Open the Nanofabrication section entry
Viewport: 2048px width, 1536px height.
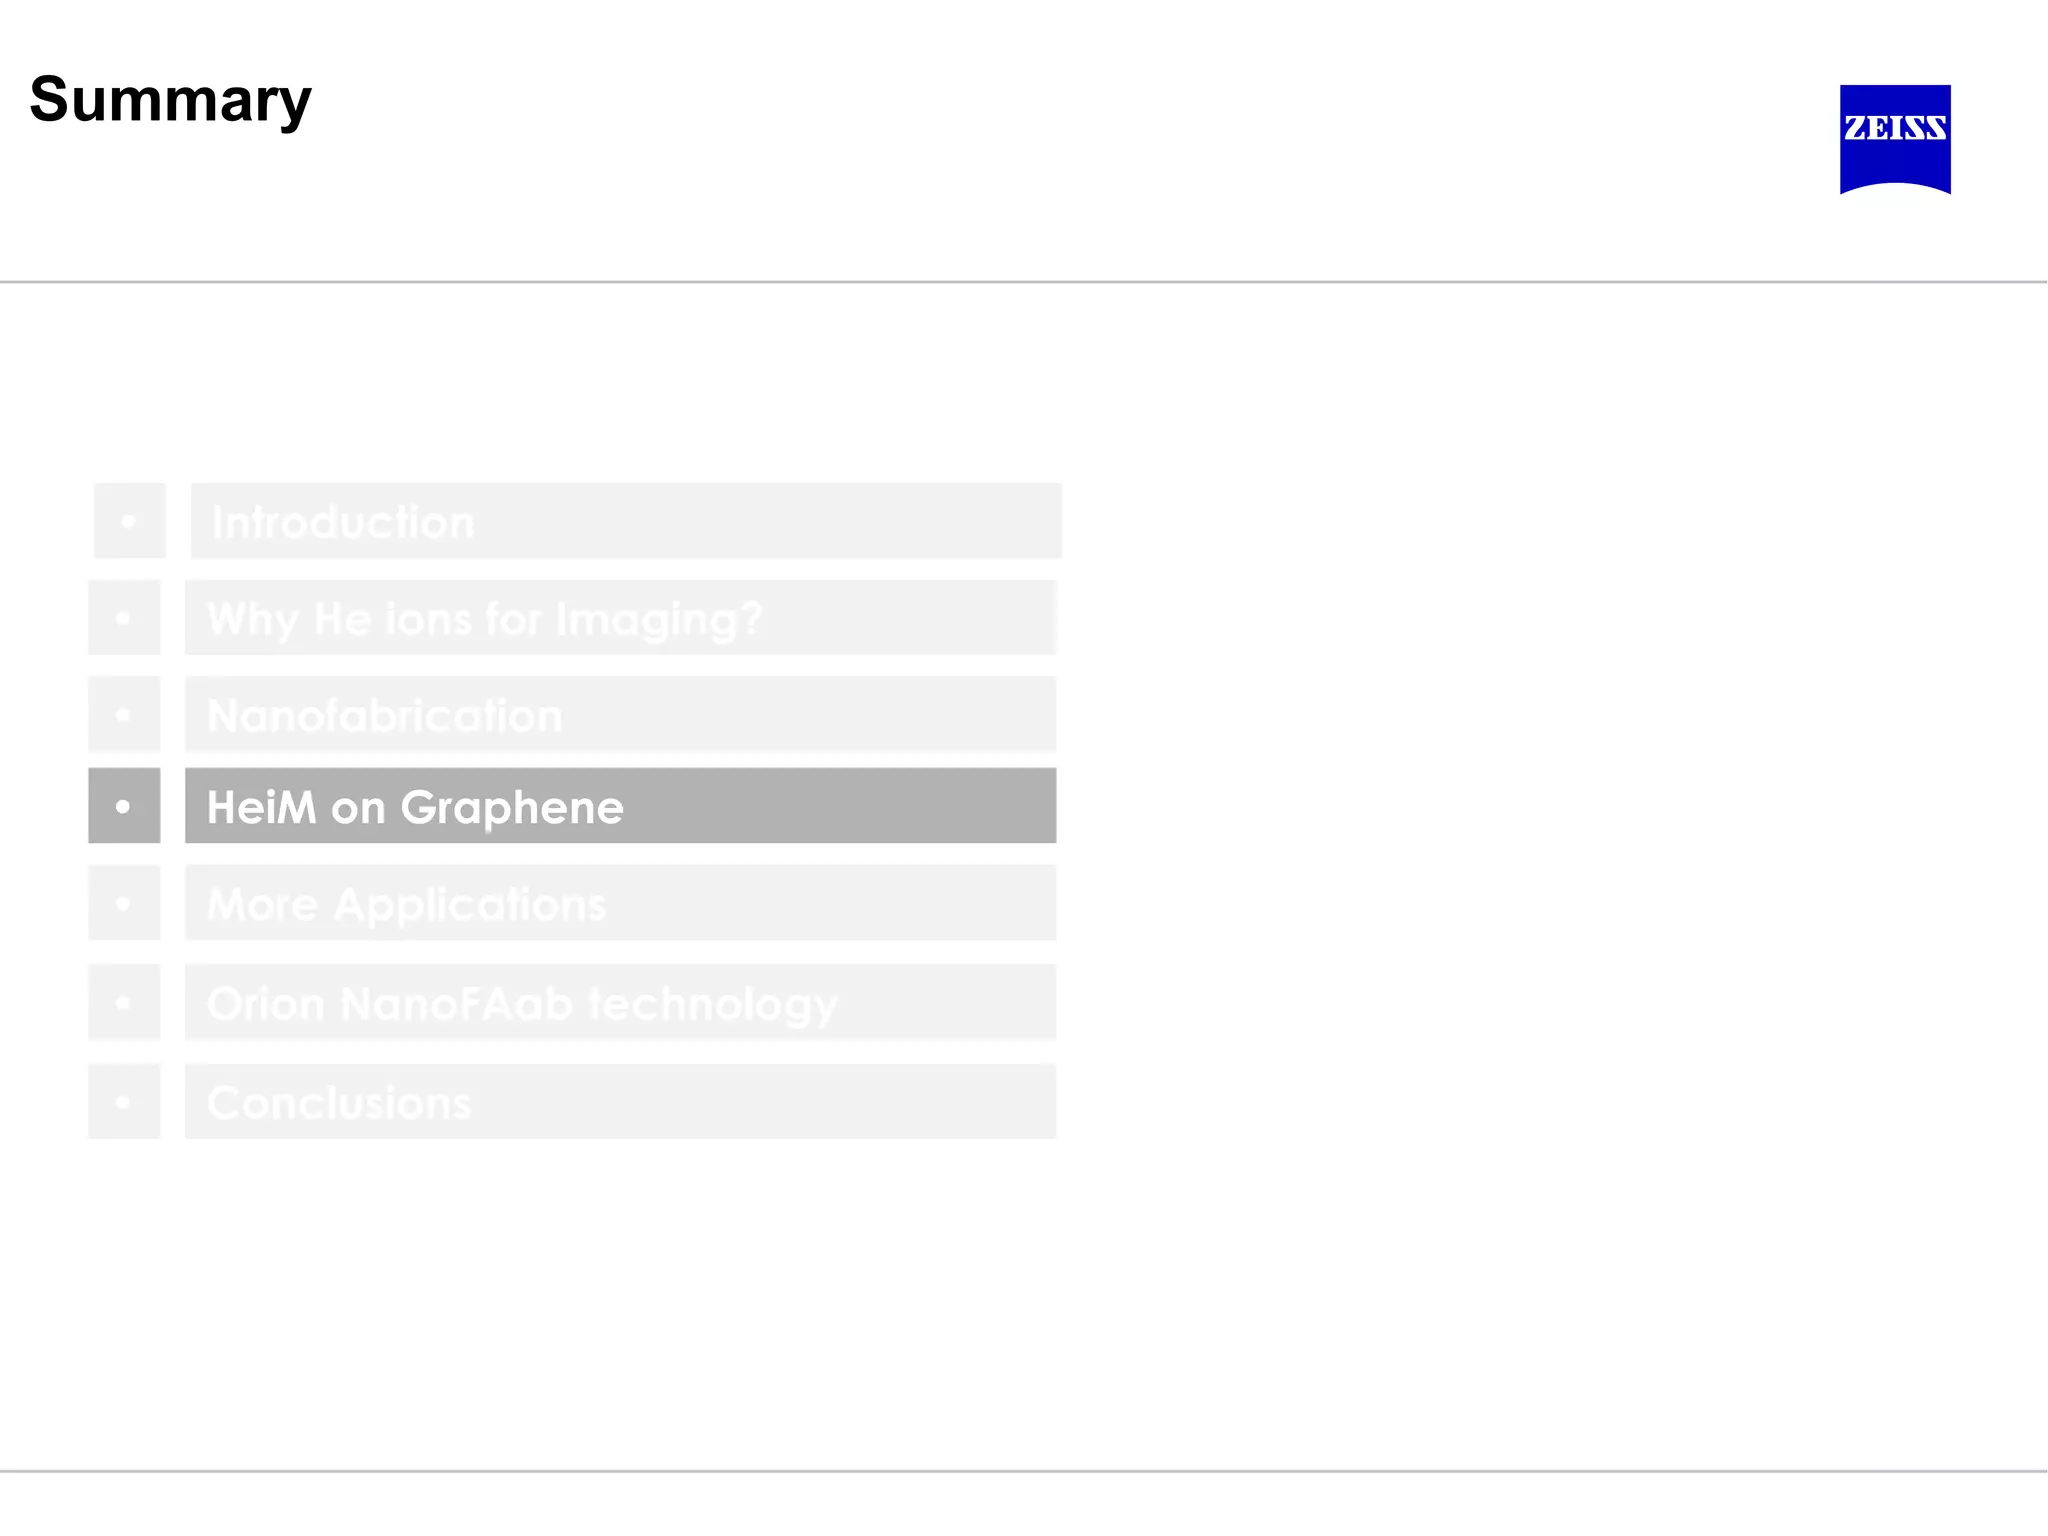620,714
